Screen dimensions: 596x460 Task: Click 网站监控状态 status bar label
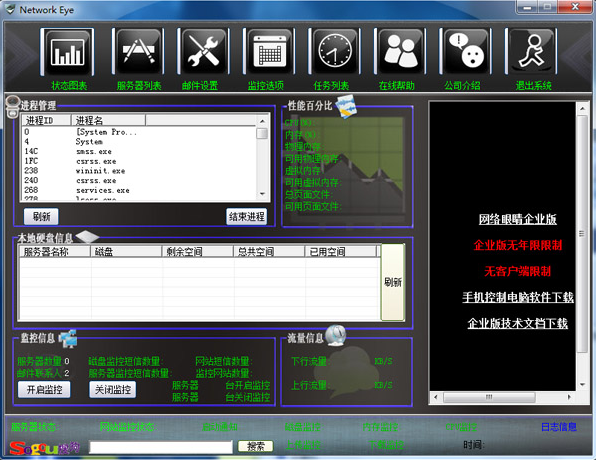(x=127, y=427)
